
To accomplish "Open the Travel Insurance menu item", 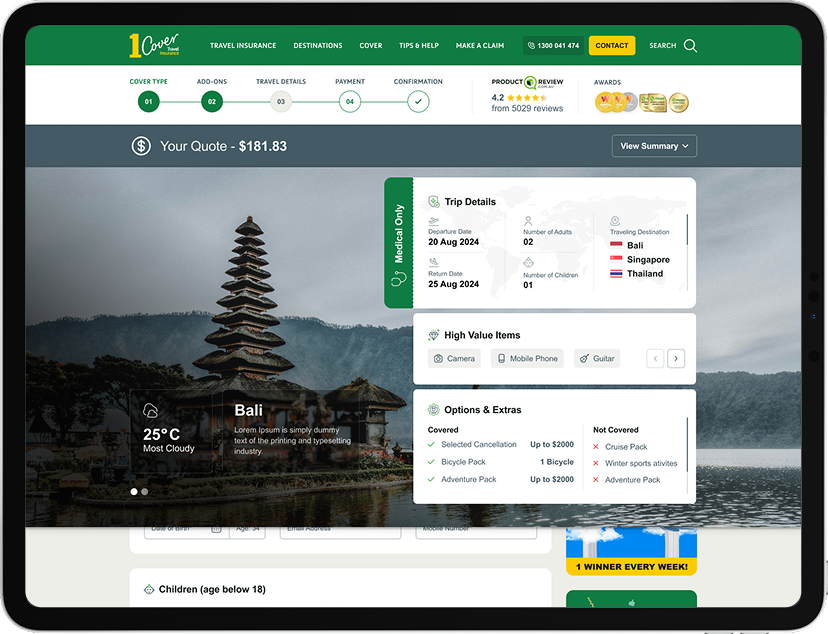I will point(243,46).
